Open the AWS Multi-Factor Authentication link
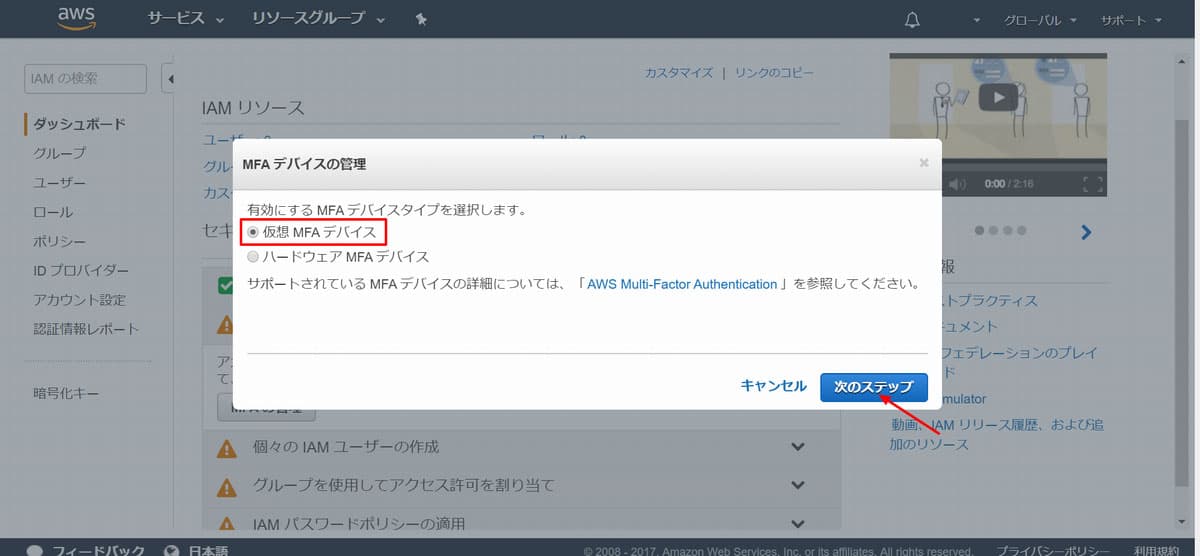The height and width of the screenshot is (556, 1200). click(x=682, y=284)
